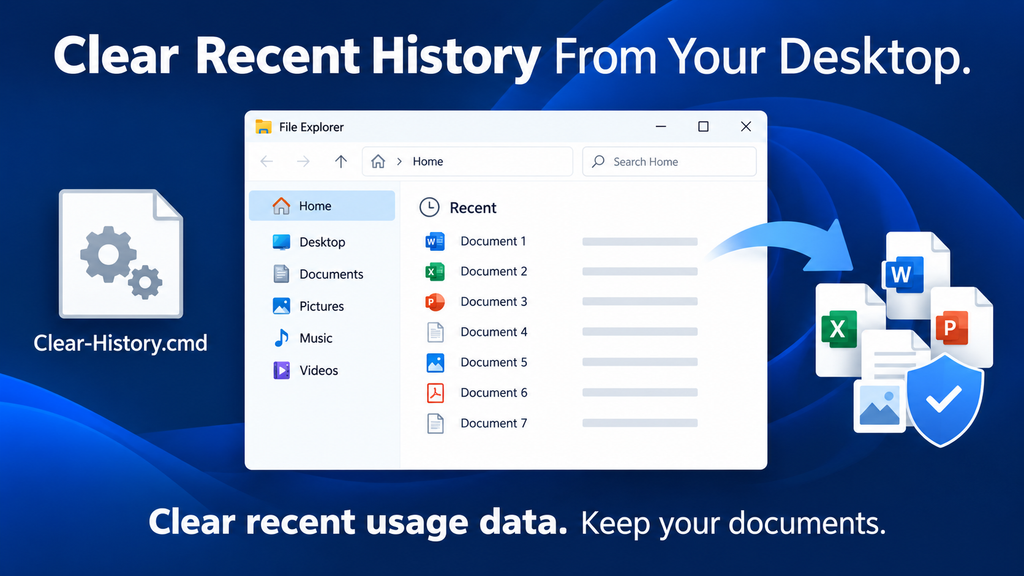The image size is (1024, 576).
Task: Click the File Explorer window title
Action: click(312, 127)
